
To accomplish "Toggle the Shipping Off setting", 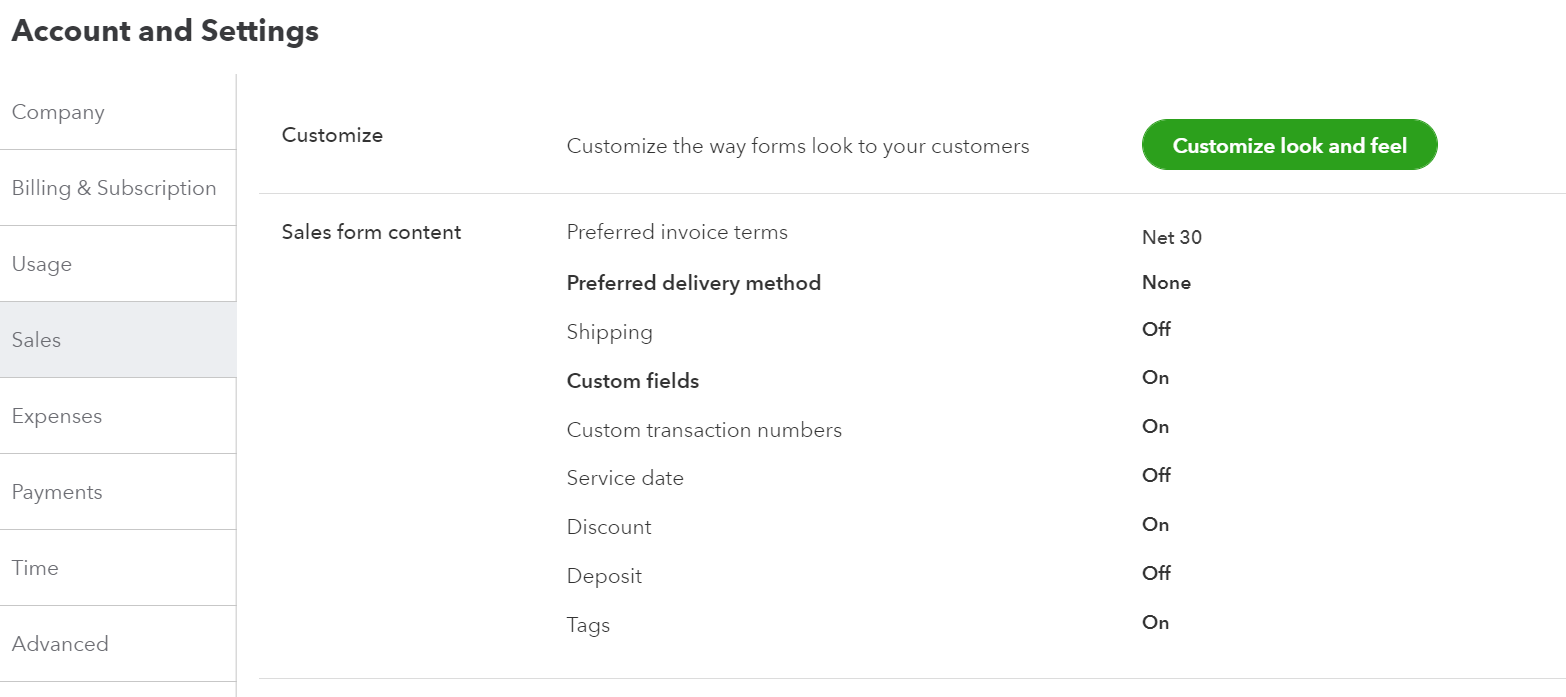I will [x=1156, y=329].
